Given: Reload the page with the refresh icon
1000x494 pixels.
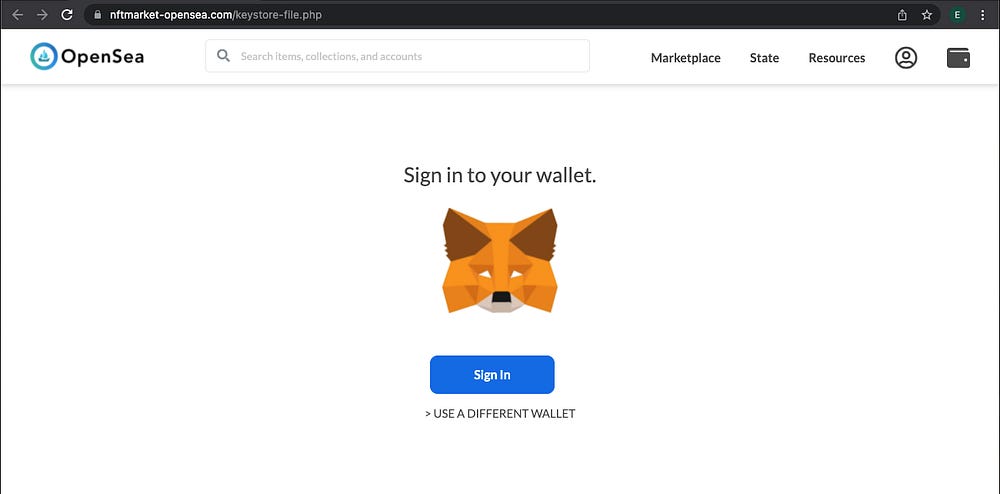Looking at the screenshot, I should (67, 15).
